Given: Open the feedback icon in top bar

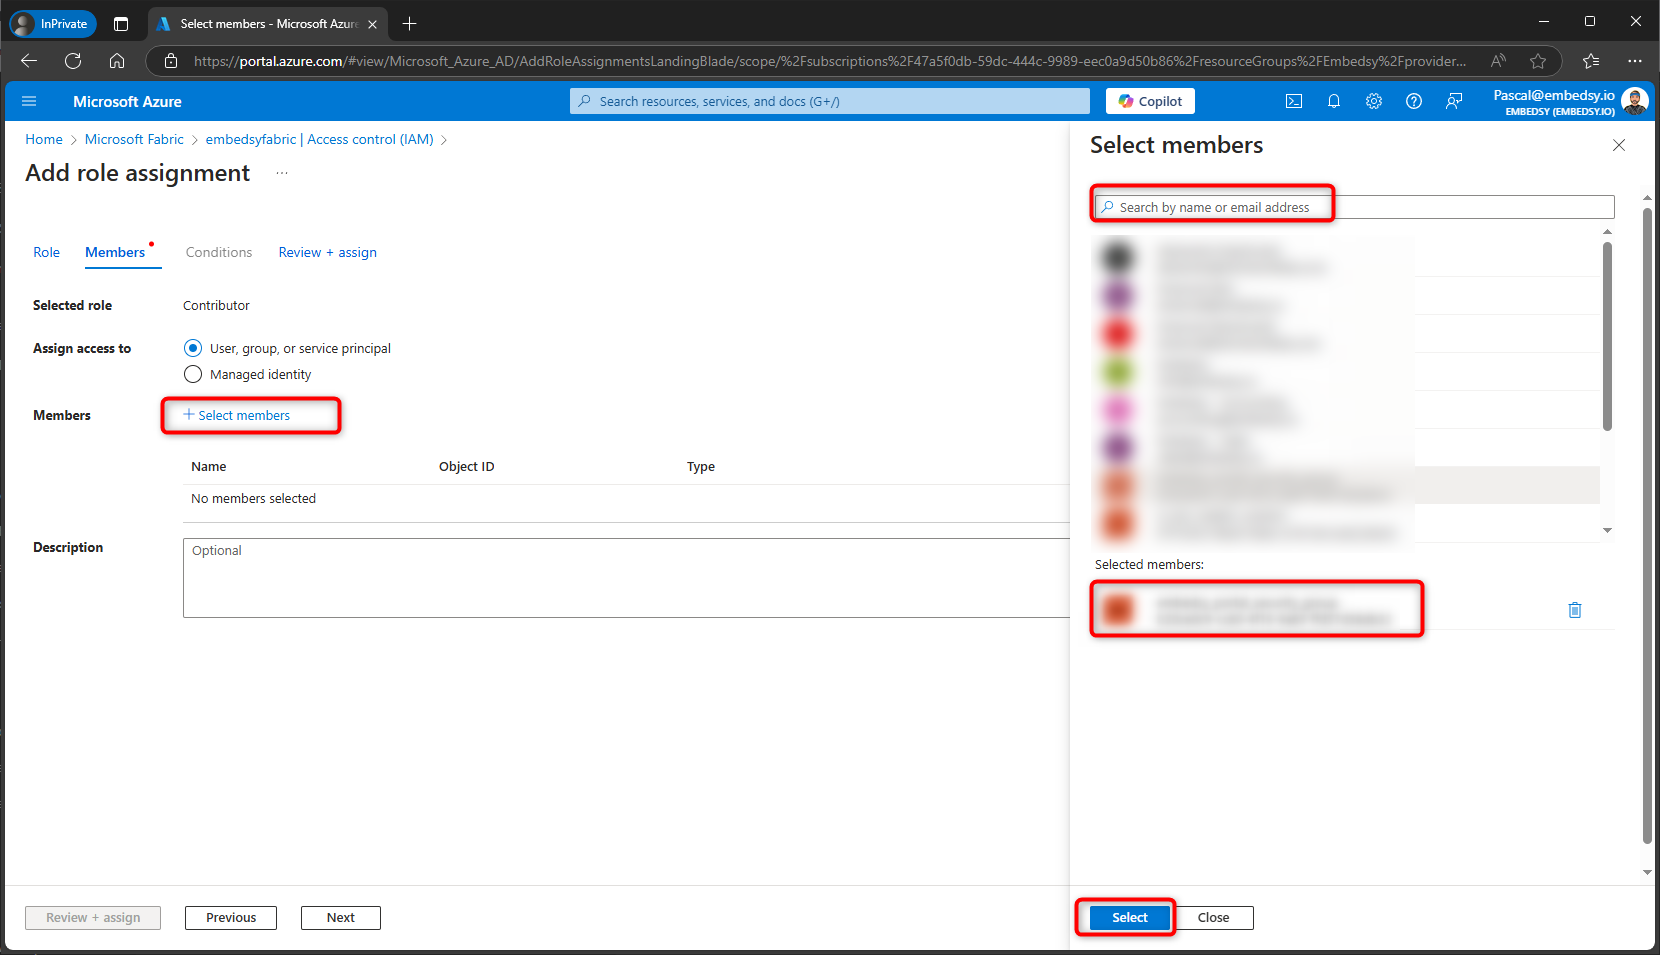Looking at the screenshot, I should click(x=1454, y=100).
